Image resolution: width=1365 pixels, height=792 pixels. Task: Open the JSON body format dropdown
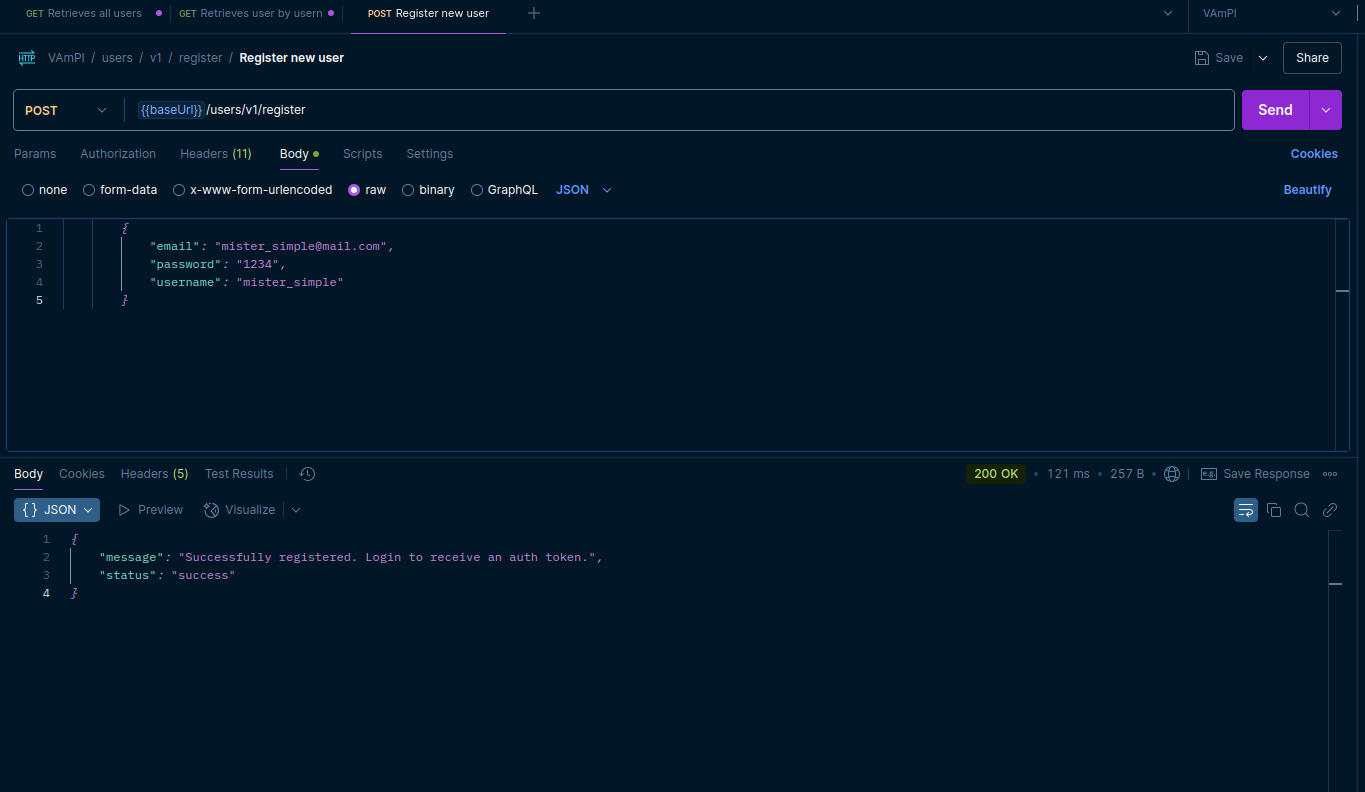click(x=583, y=190)
